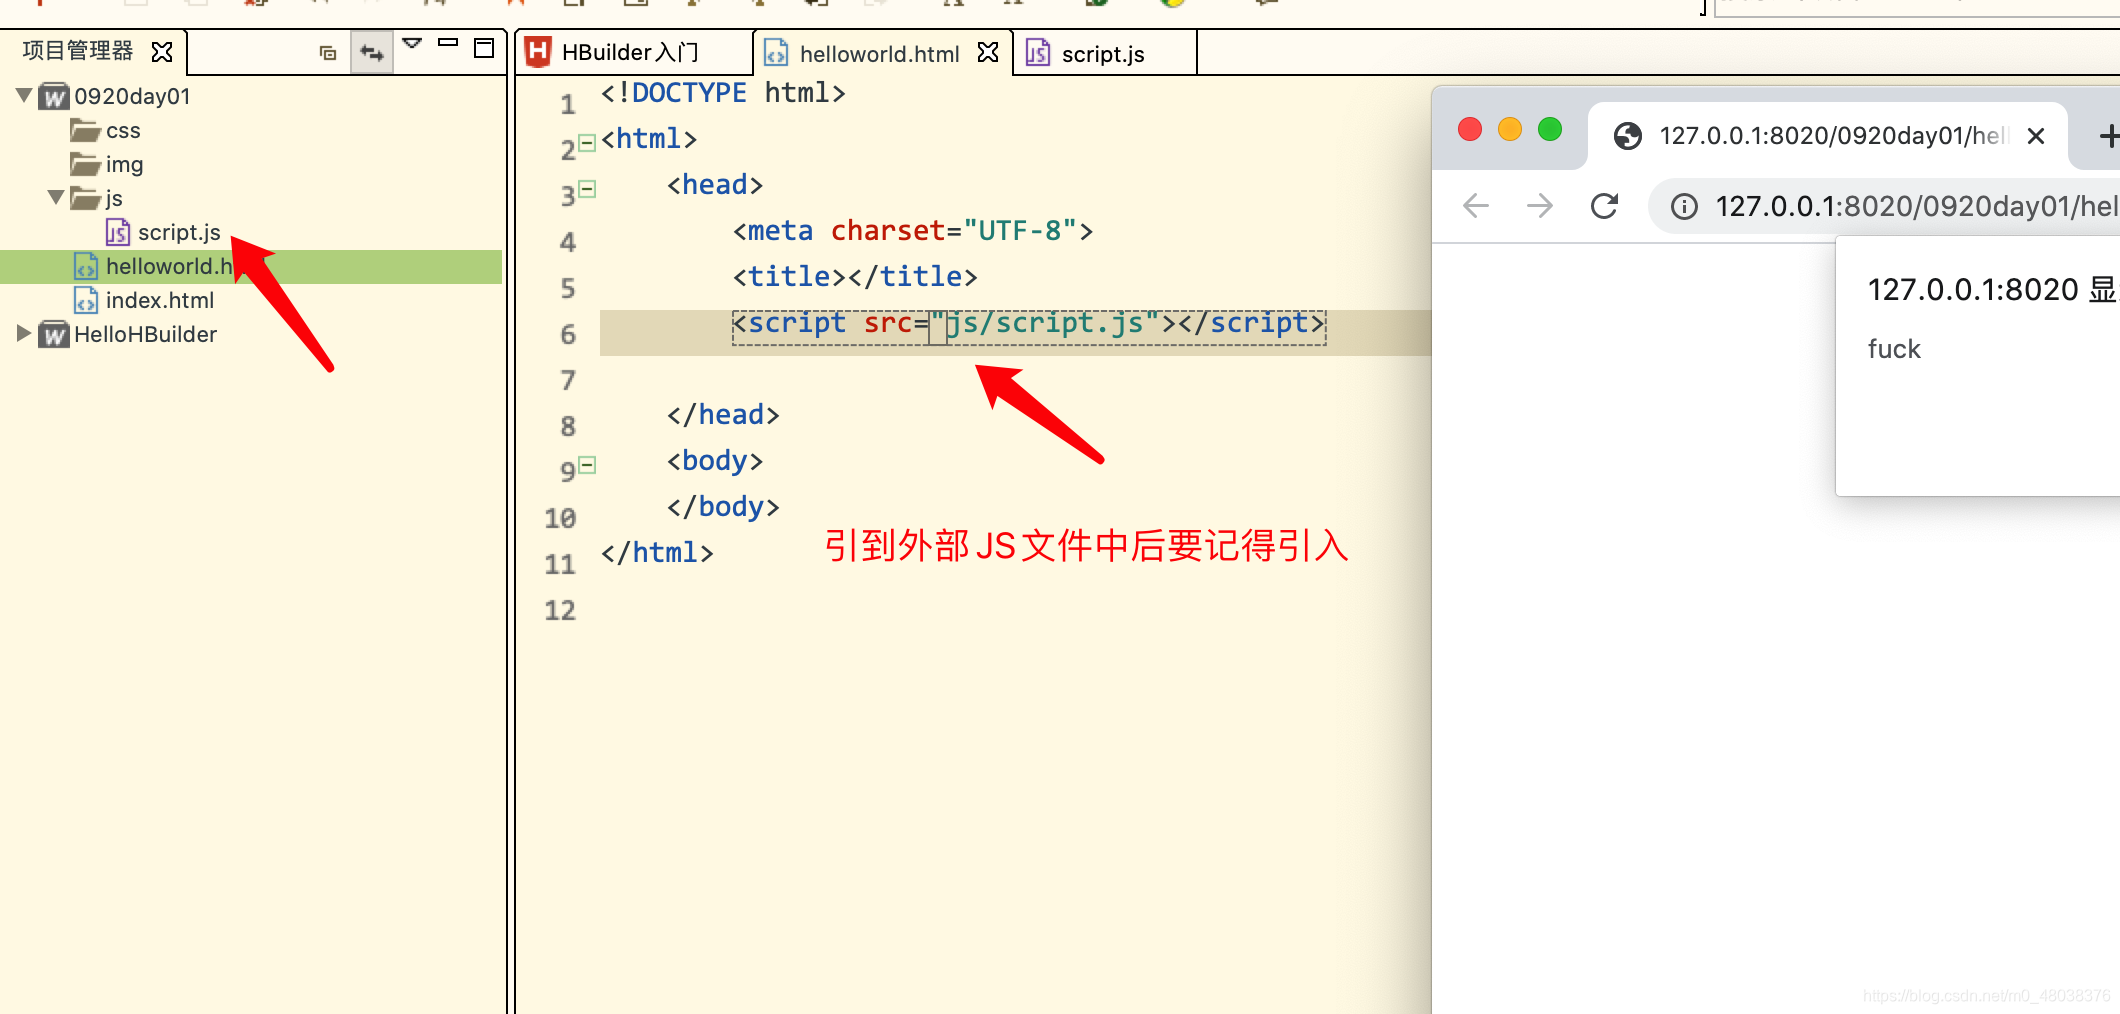
Task: Close the helloworld.html editor tab
Action: 988,52
